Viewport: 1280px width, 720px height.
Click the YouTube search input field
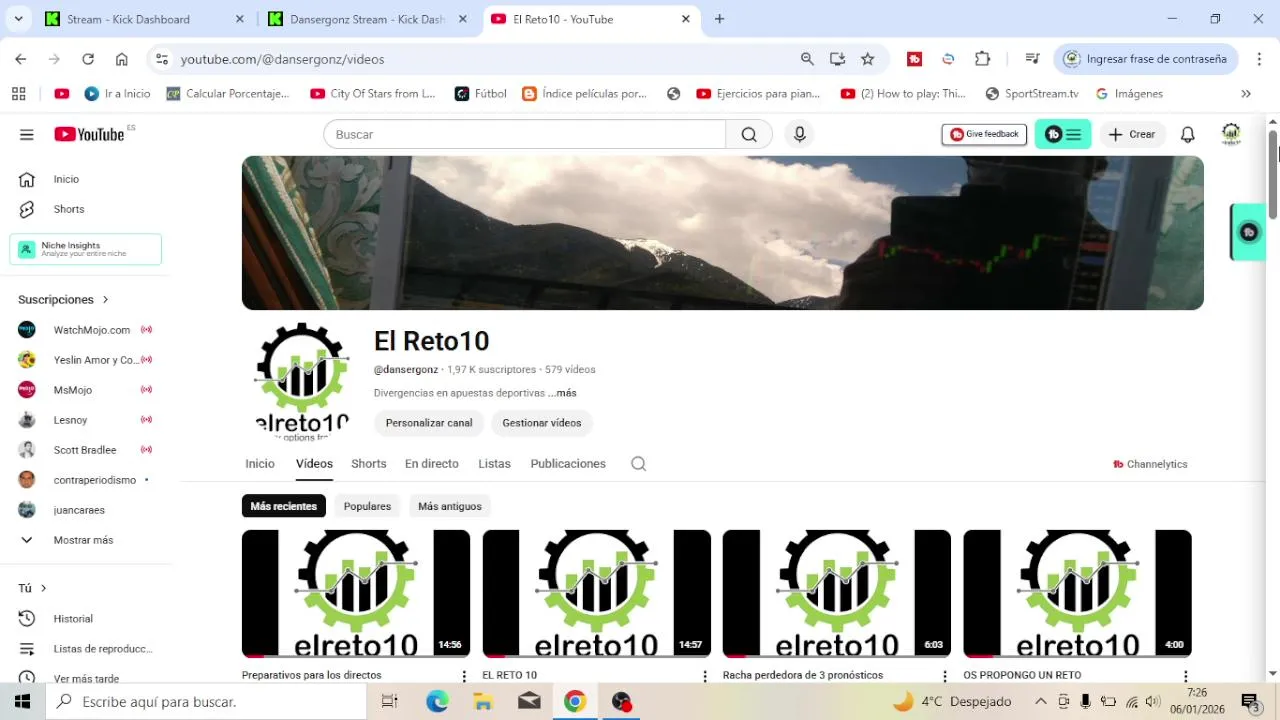[x=524, y=134]
